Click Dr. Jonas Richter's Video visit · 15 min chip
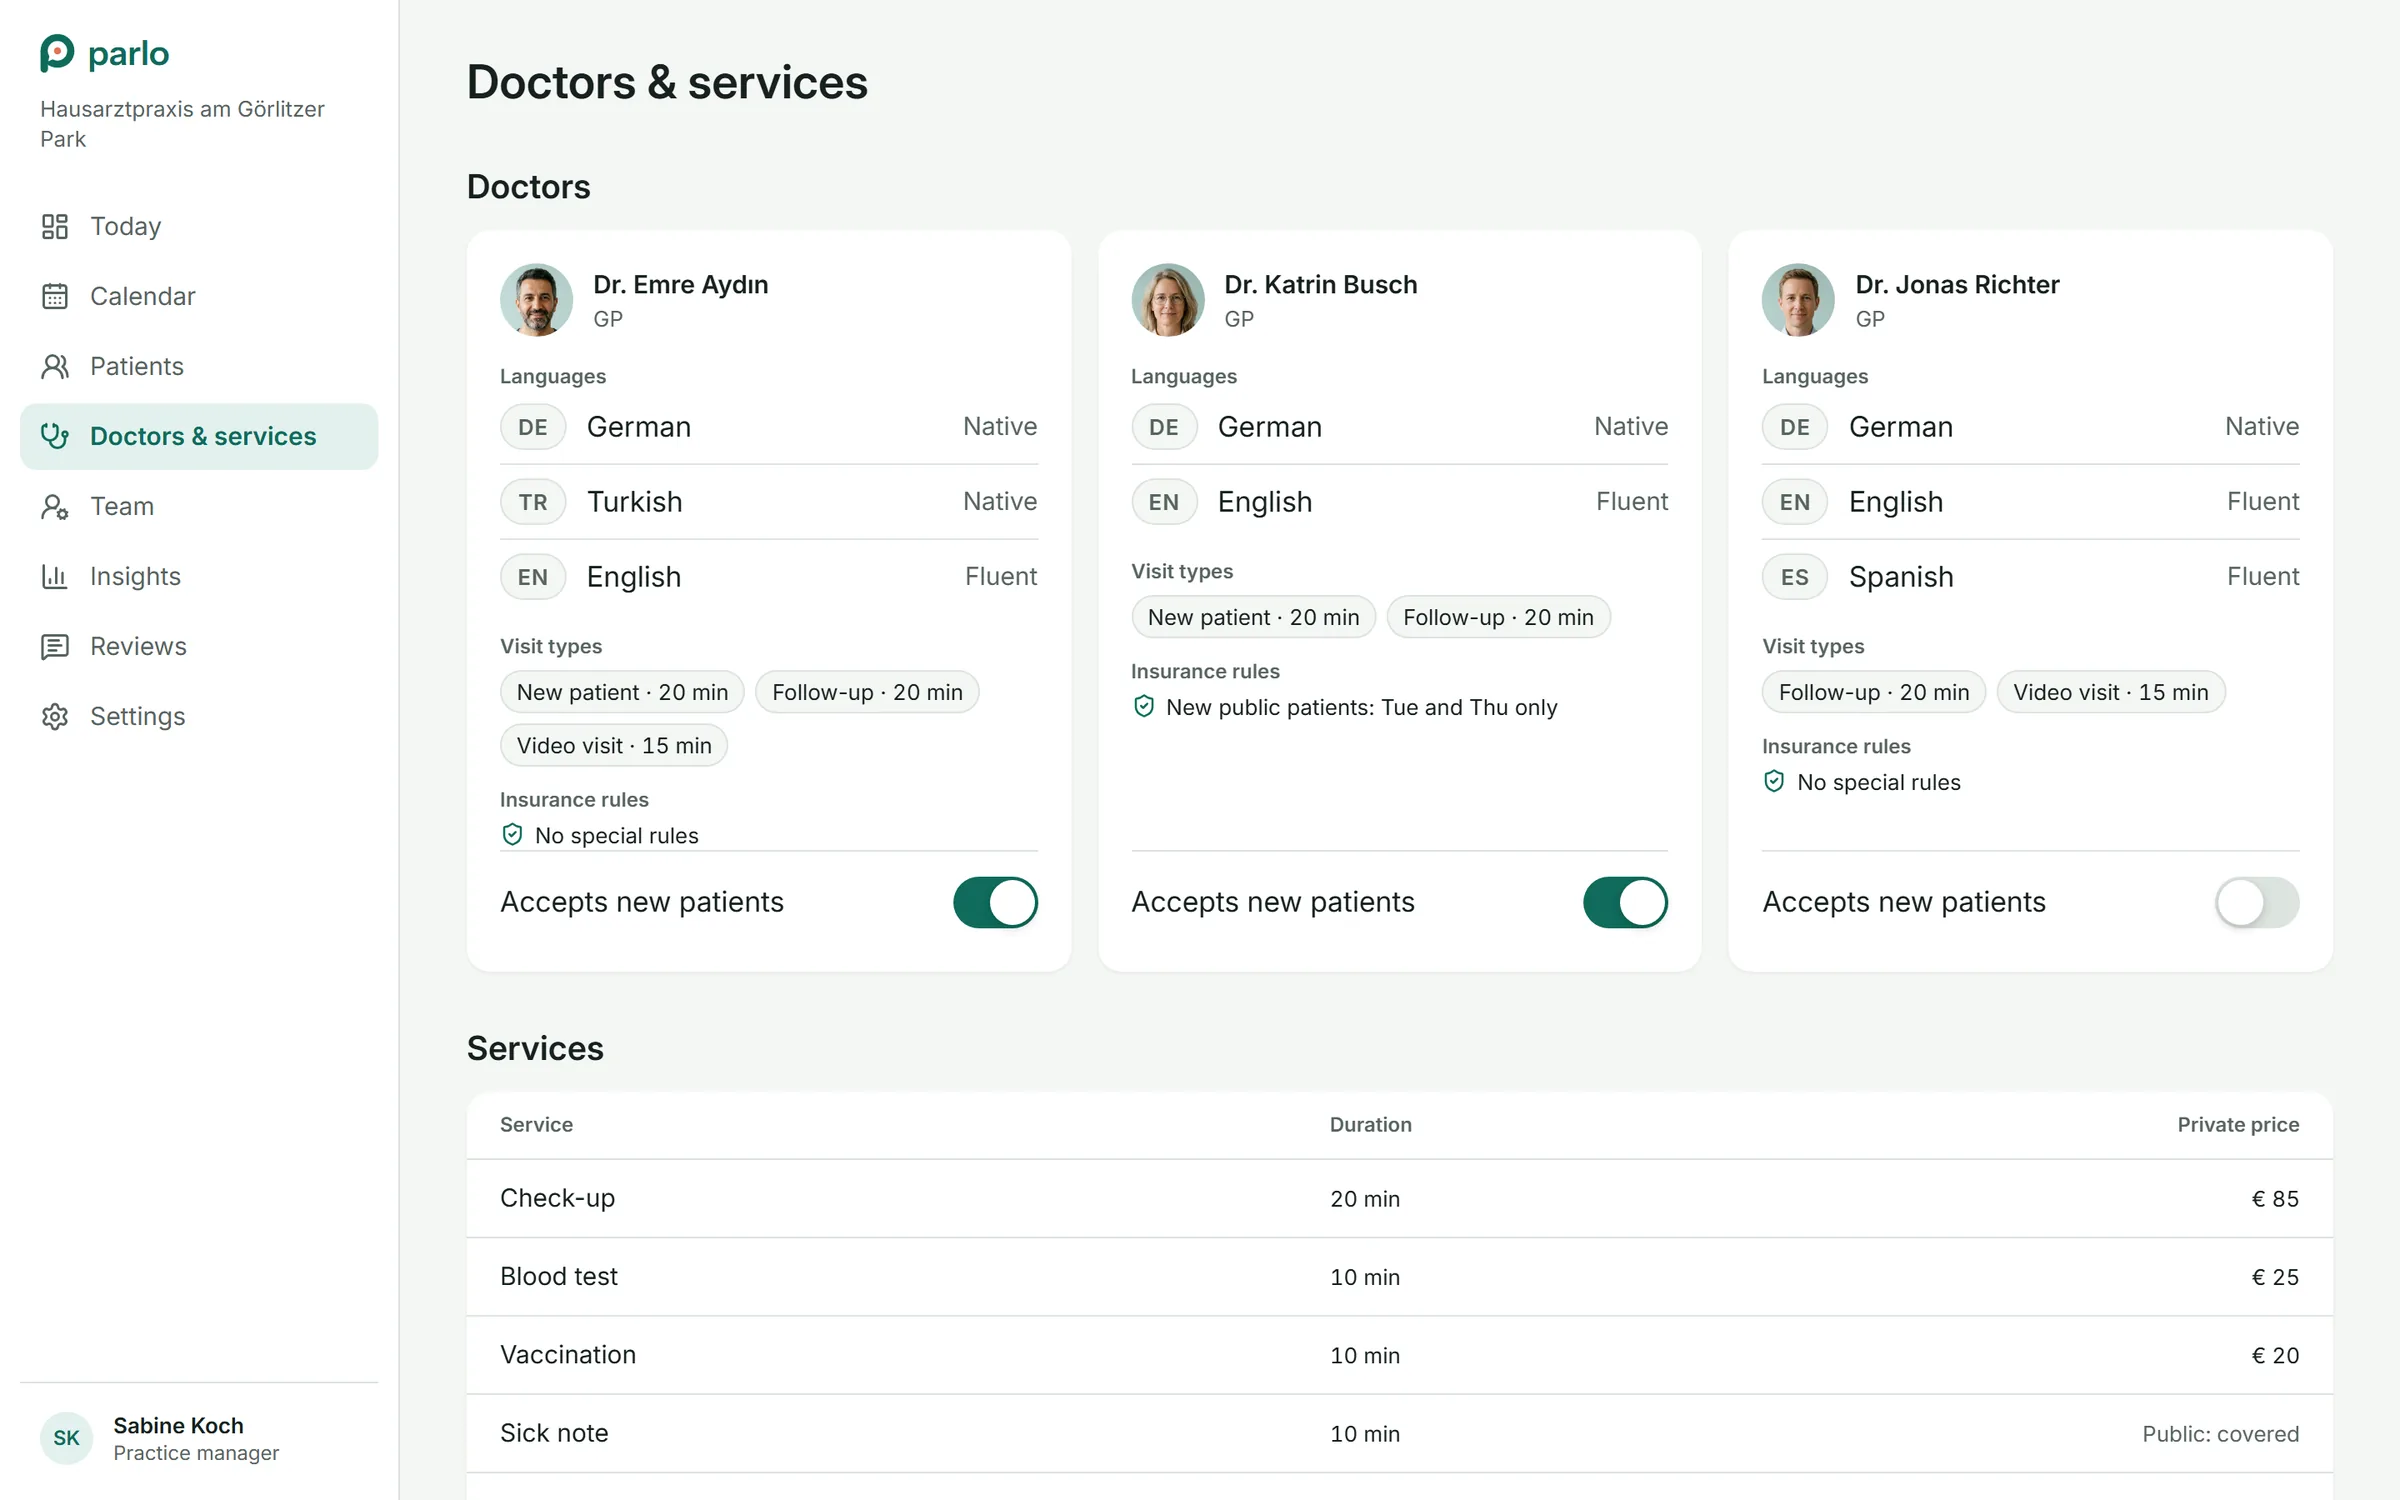 click(x=2110, y=693)
